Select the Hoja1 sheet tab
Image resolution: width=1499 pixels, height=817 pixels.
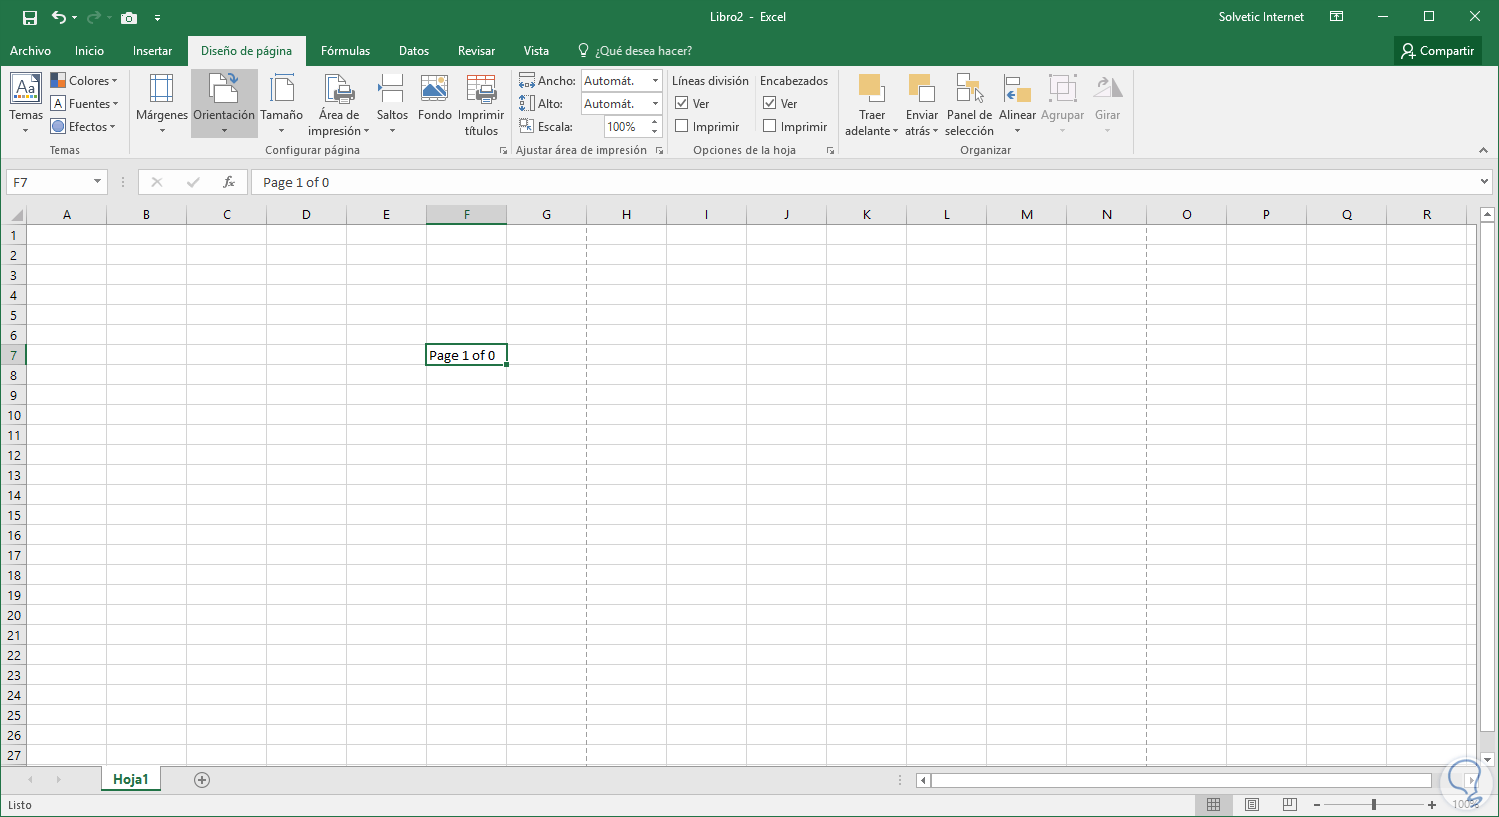(x=130, y=779)
